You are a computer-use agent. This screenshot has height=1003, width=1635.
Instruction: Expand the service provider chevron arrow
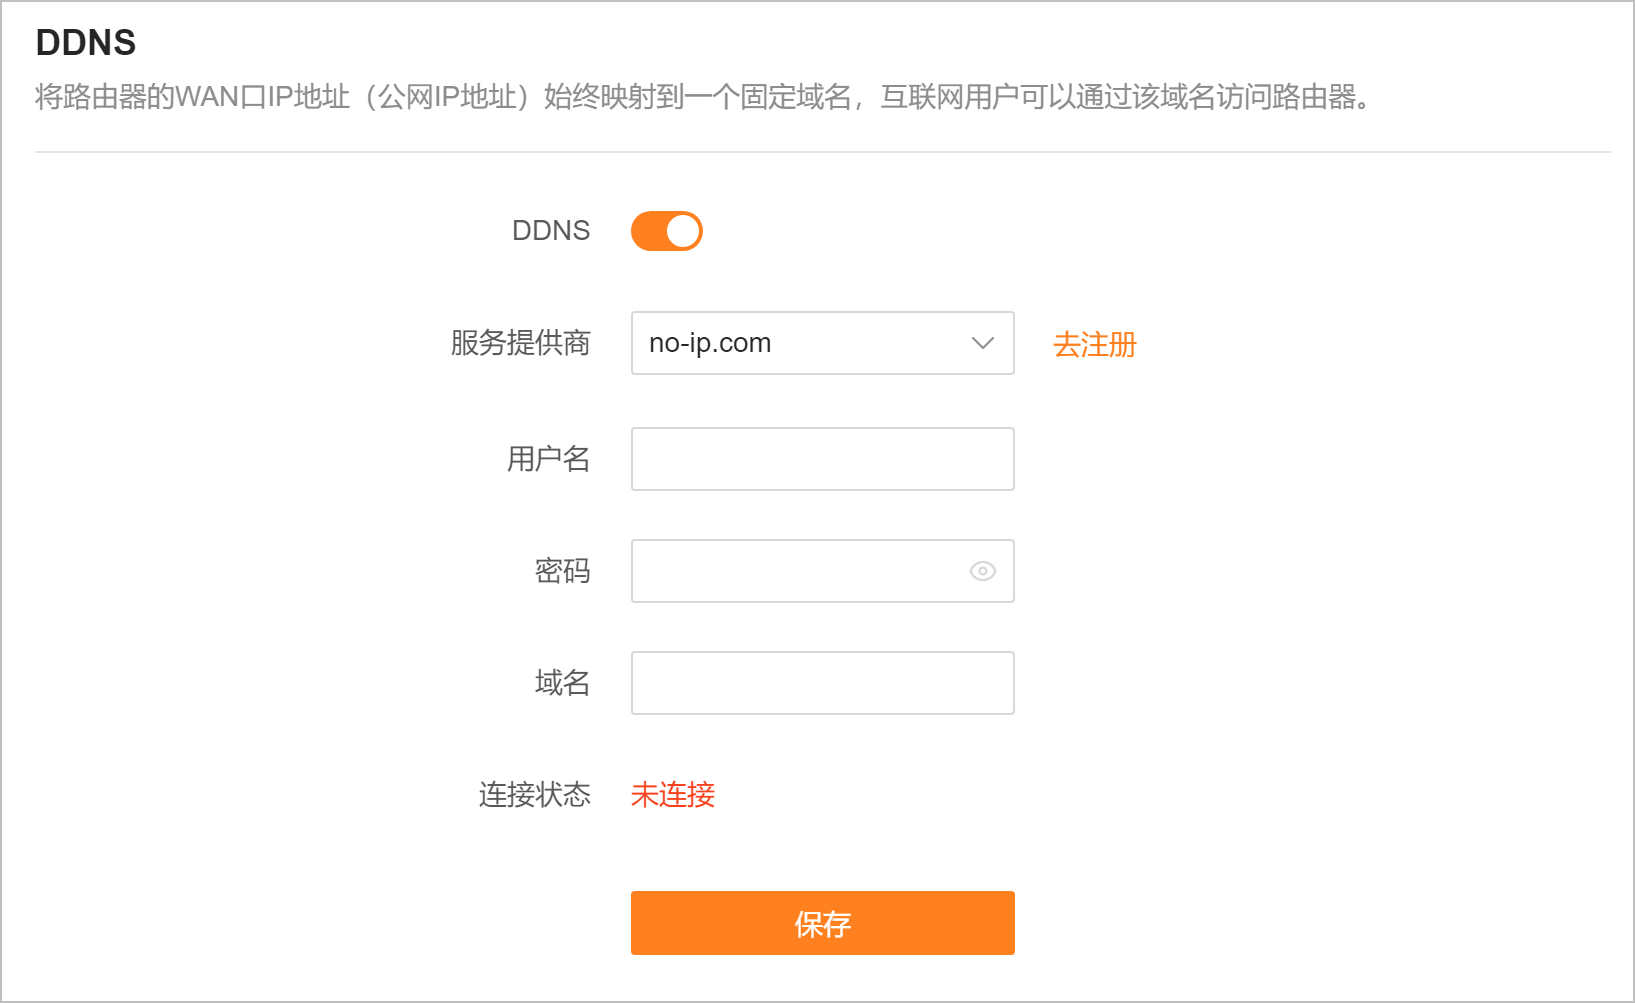(982, 343)
